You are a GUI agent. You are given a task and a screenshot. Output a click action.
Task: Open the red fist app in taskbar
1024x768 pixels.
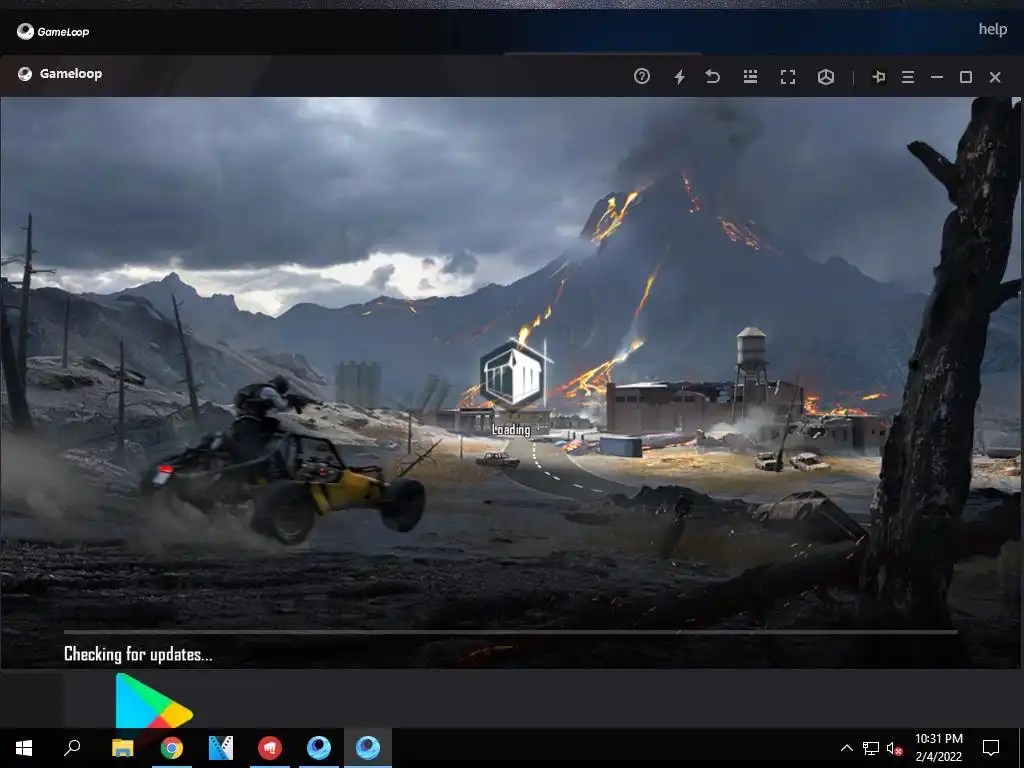[270, 748]
